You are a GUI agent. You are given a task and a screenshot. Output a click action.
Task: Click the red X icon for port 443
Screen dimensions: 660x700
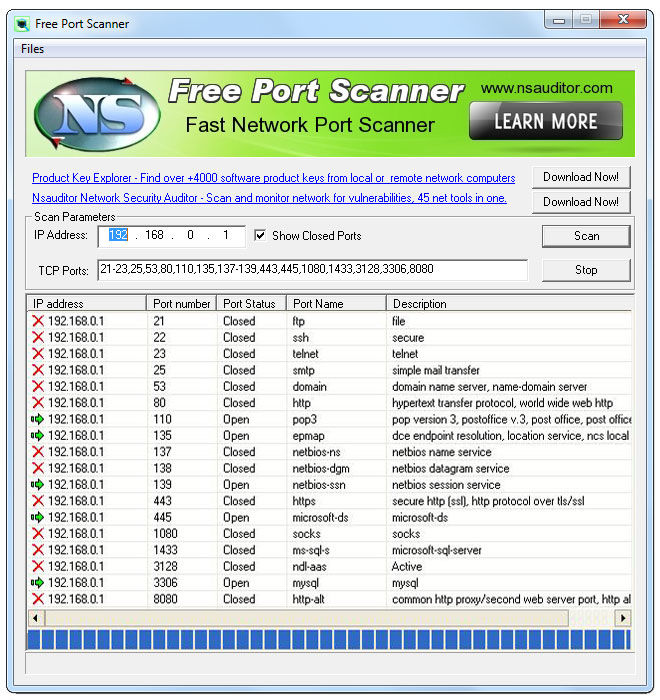38,500
